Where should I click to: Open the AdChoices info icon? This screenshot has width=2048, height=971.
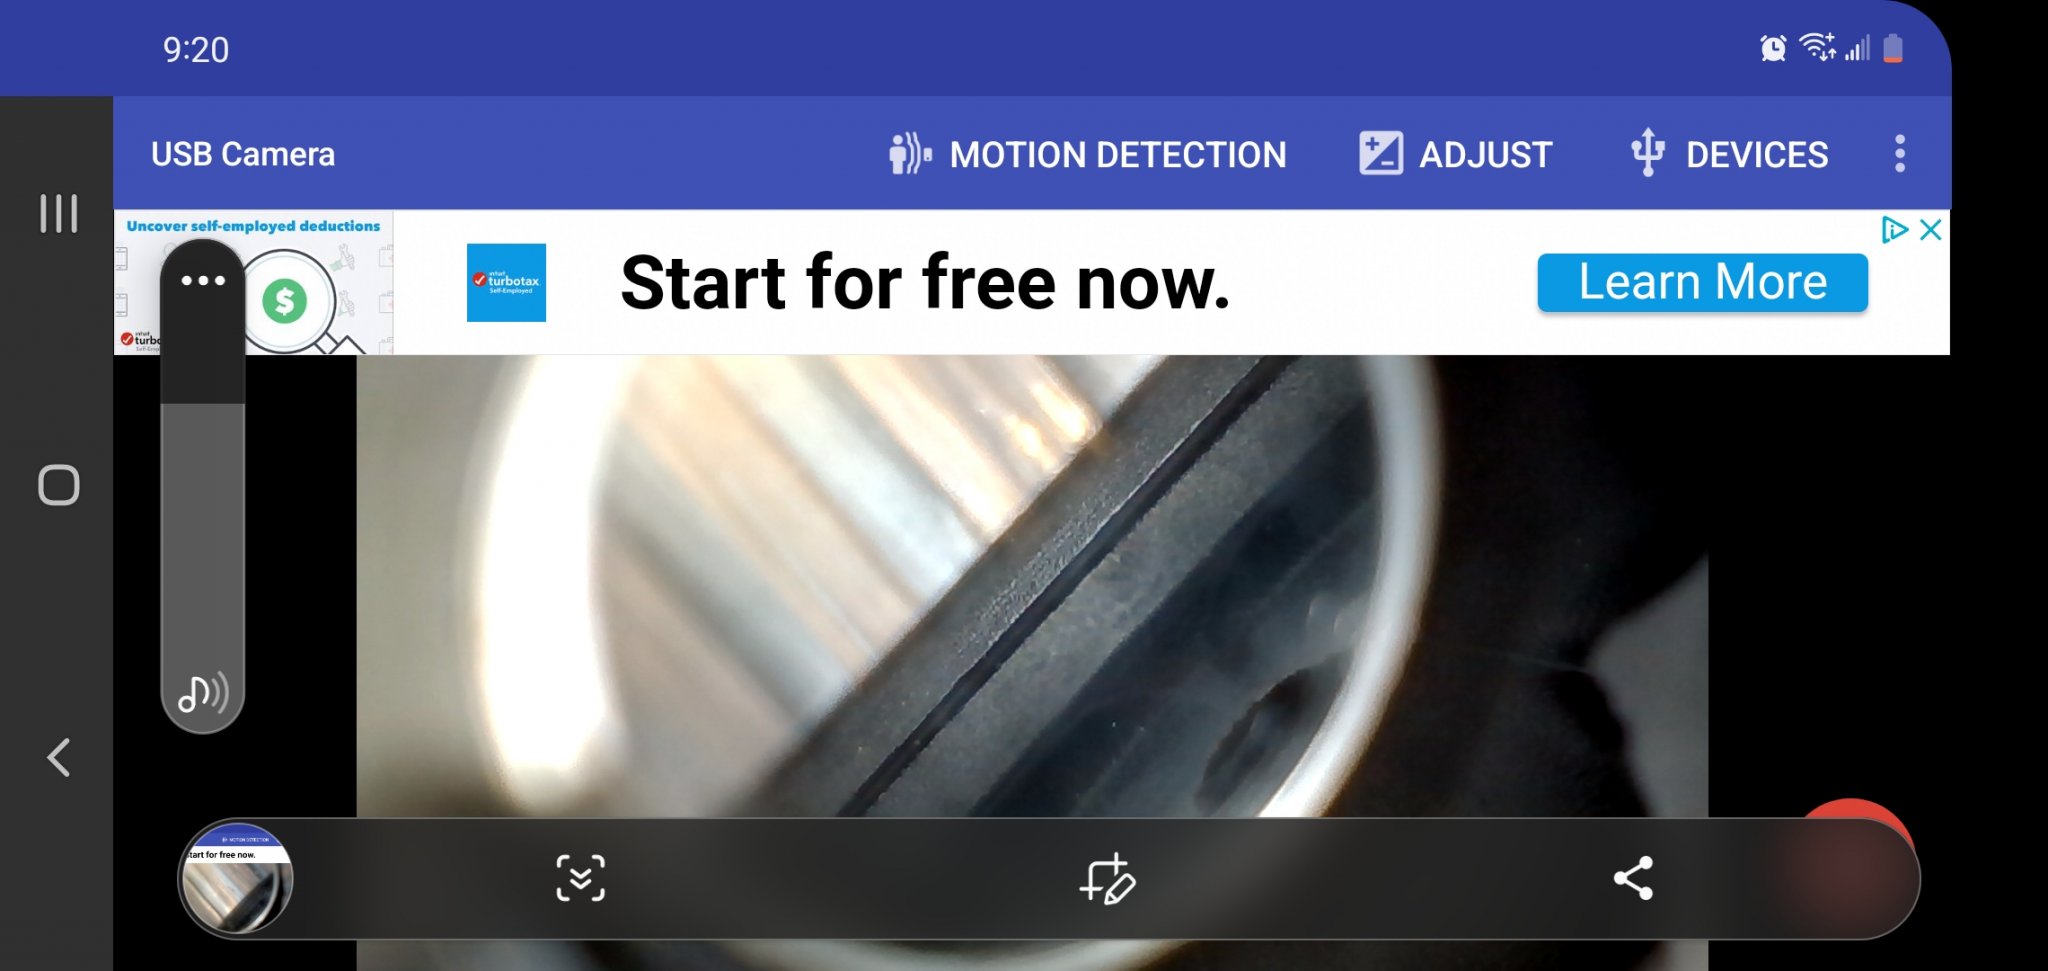coord(1894,230)
